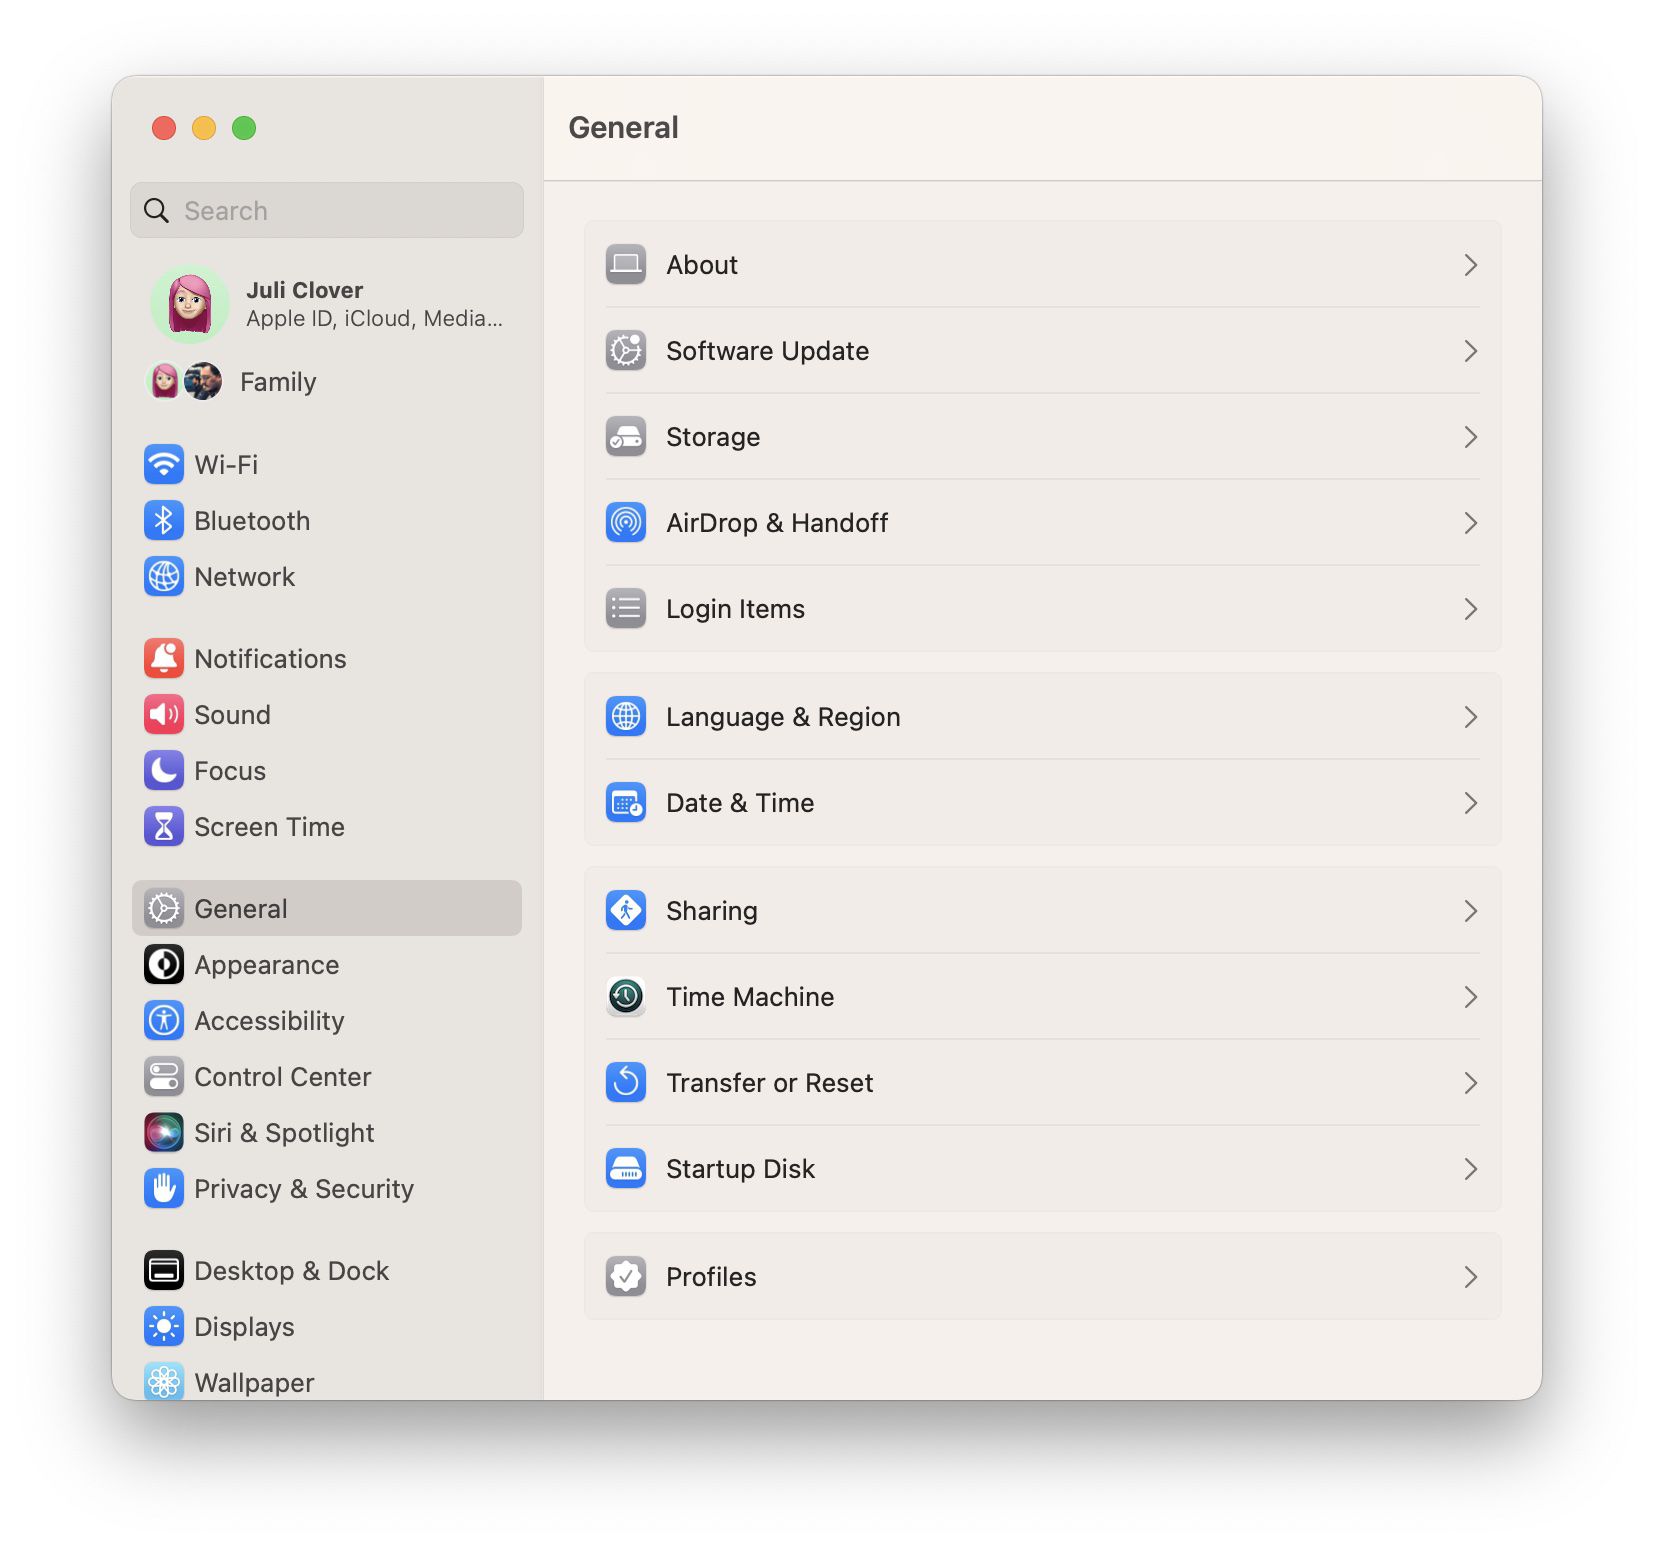Viewport: 1654px width, 1548px height.
Task: Open Software Update via its chevron
Action: [x=1470, y=351]
